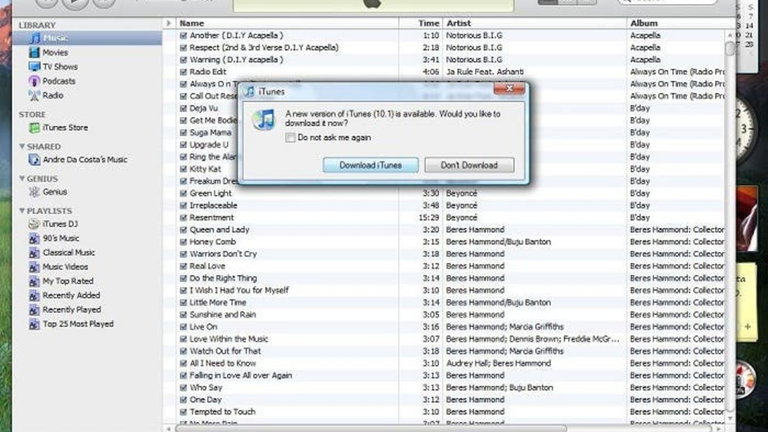Select the track 'Tempted to Touch'
Viewport: 768px width, 432px height.
coord(222,412)
